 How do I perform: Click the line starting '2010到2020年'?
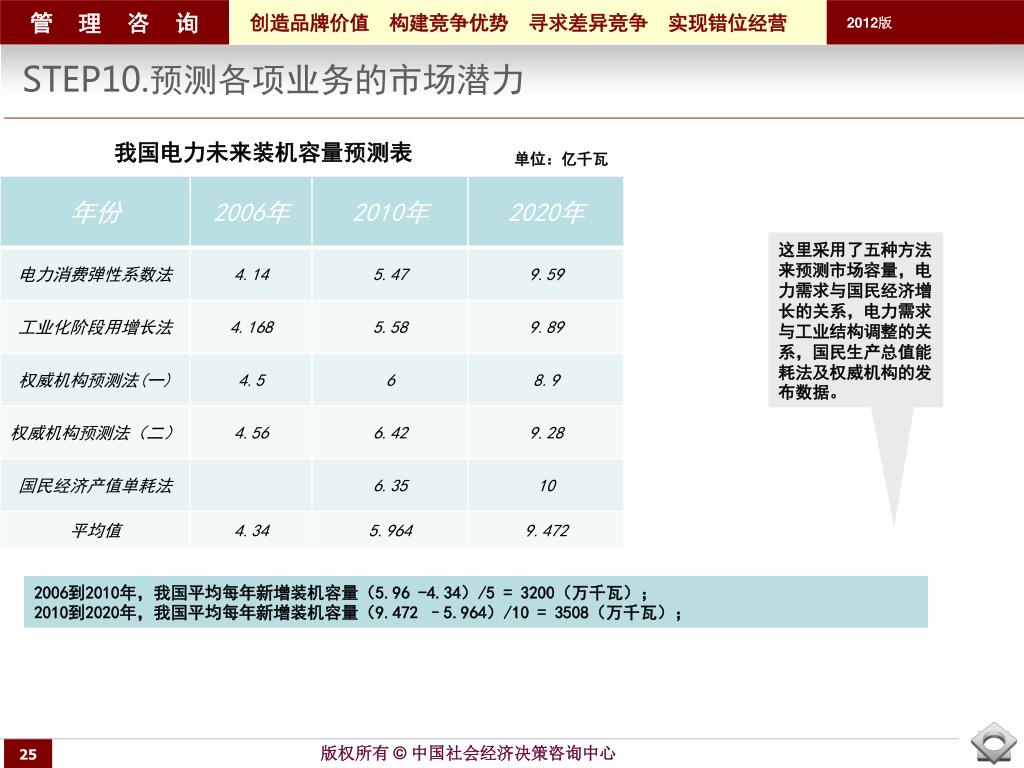pos(358,613)
